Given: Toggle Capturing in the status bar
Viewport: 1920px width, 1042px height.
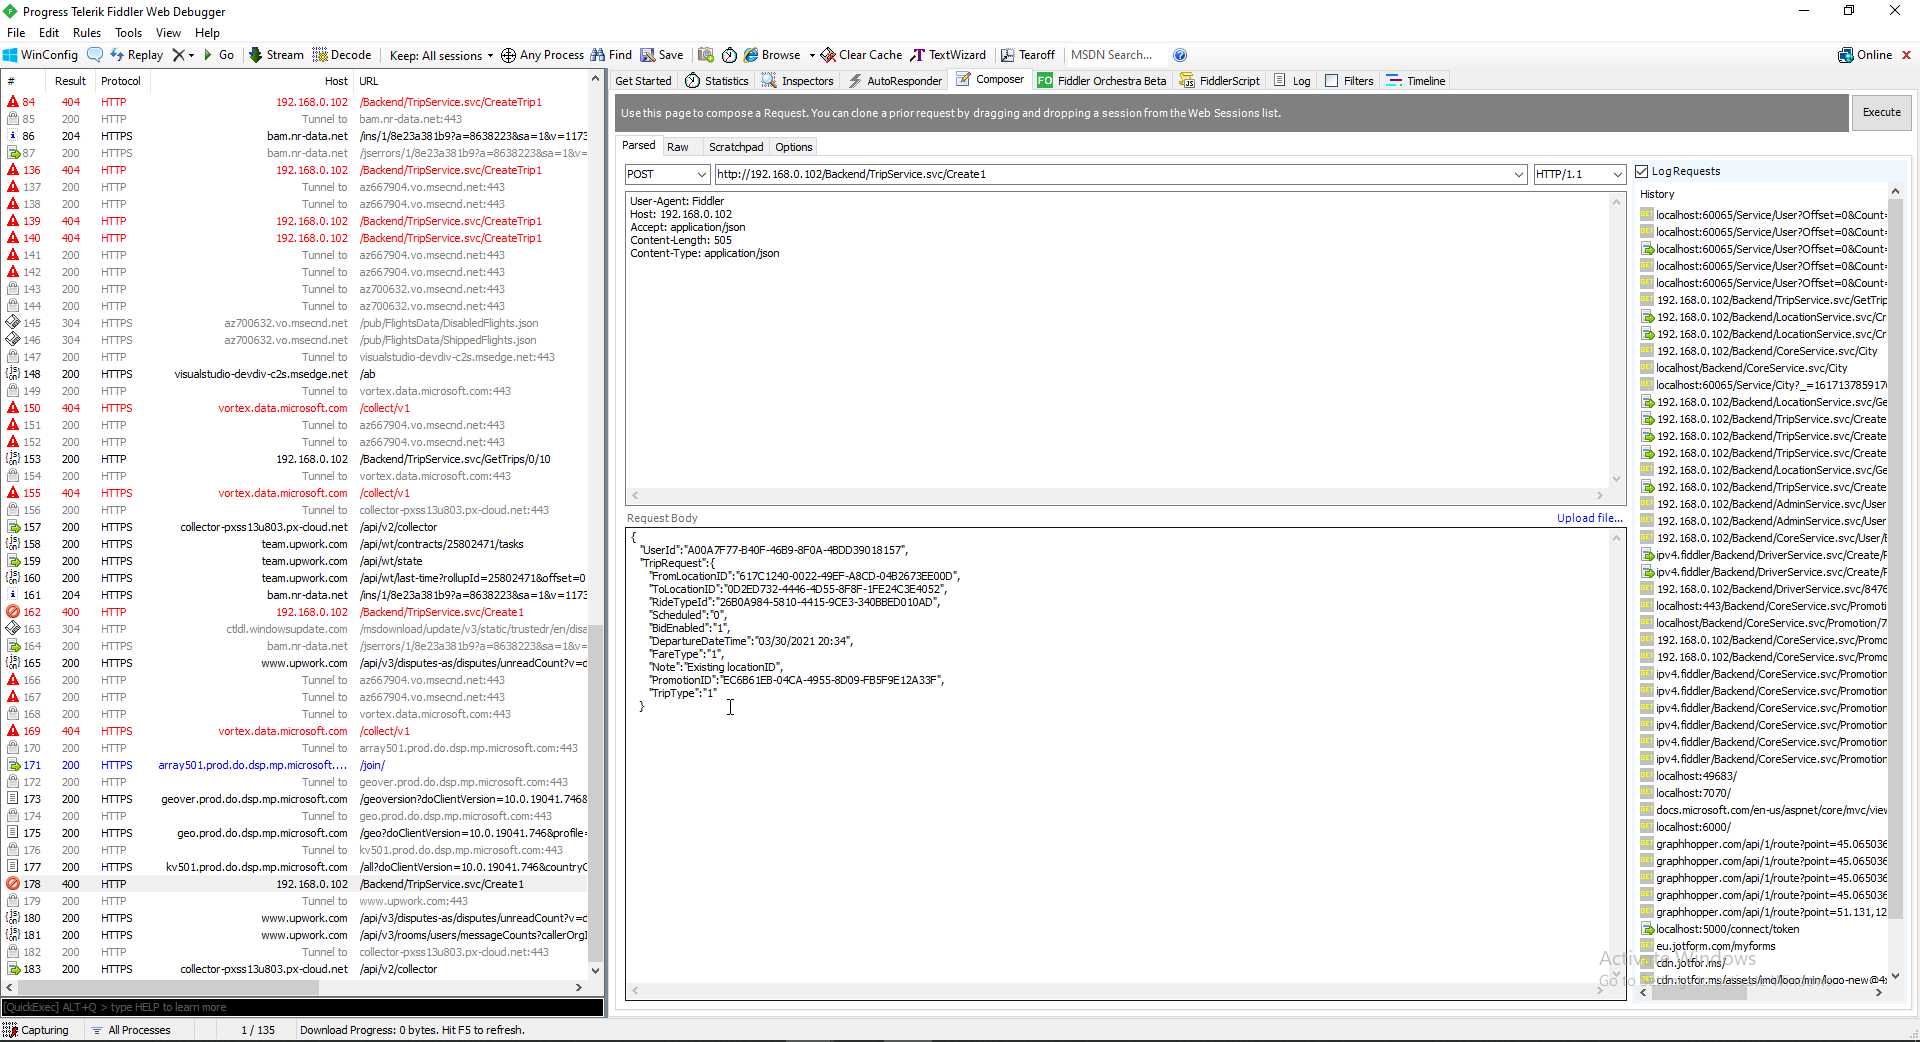Looking at the screenshot, I should pyautogui.click(x=36, y=1030).
